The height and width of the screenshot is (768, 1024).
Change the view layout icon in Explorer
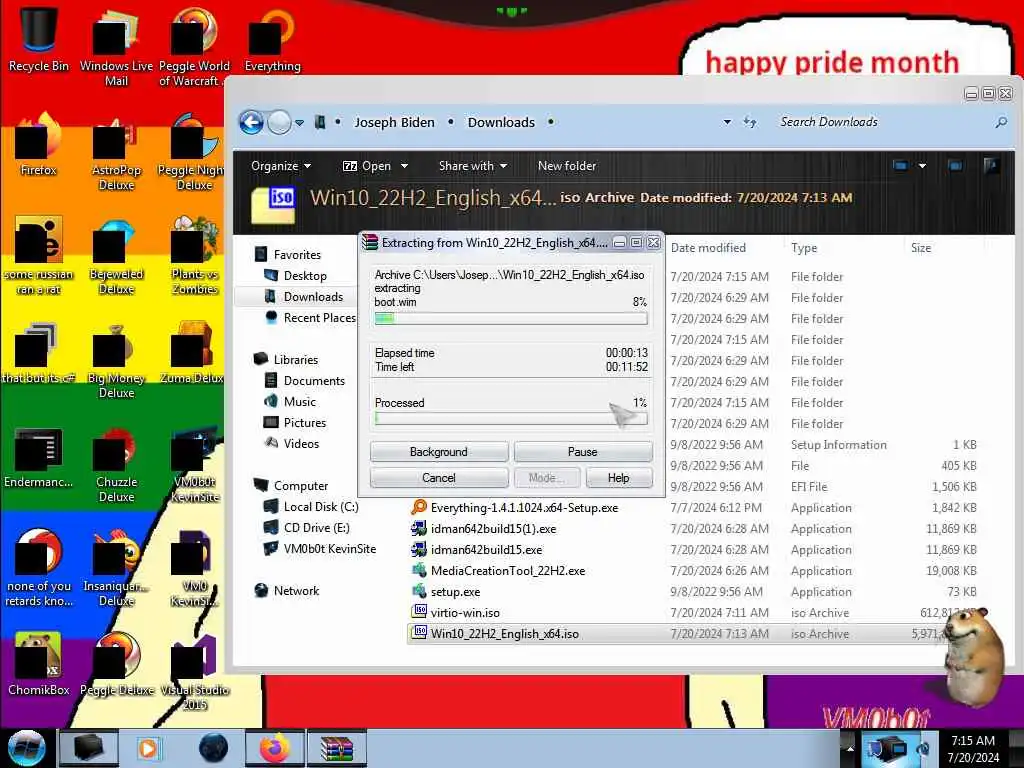[901, 166]
